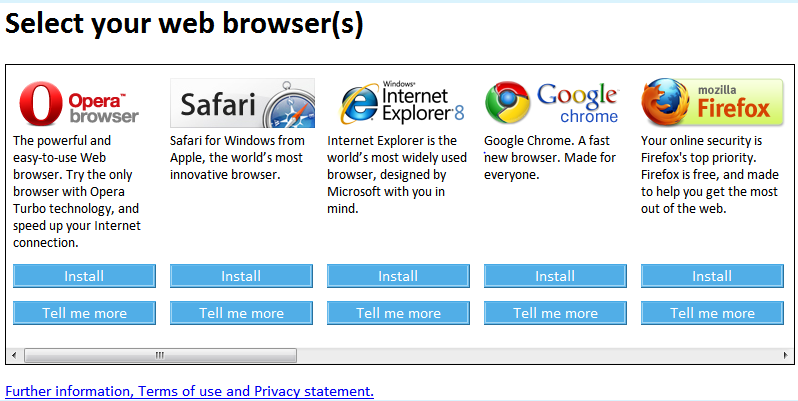Click the Opera browser logo
The height and width of the screenshot is (401, 798).
(79, 103)
